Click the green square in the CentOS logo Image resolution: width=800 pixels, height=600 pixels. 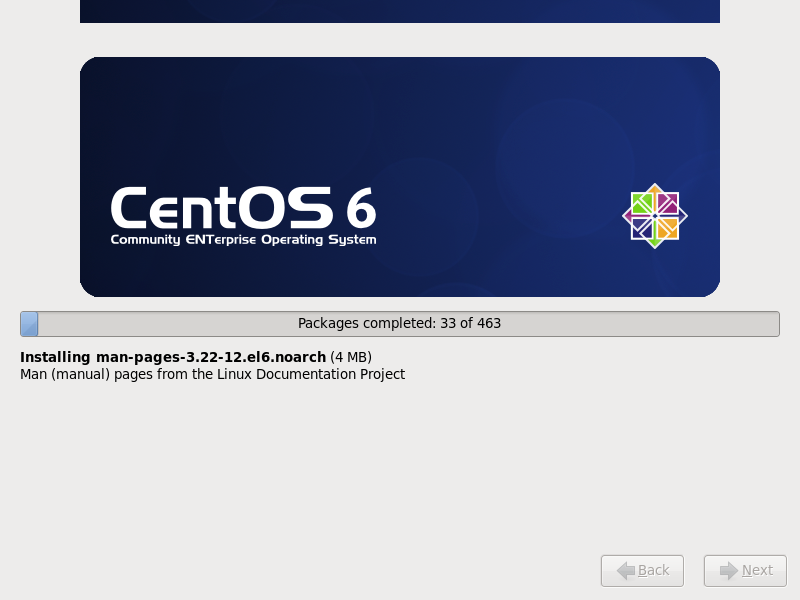(x=642, y=203)
